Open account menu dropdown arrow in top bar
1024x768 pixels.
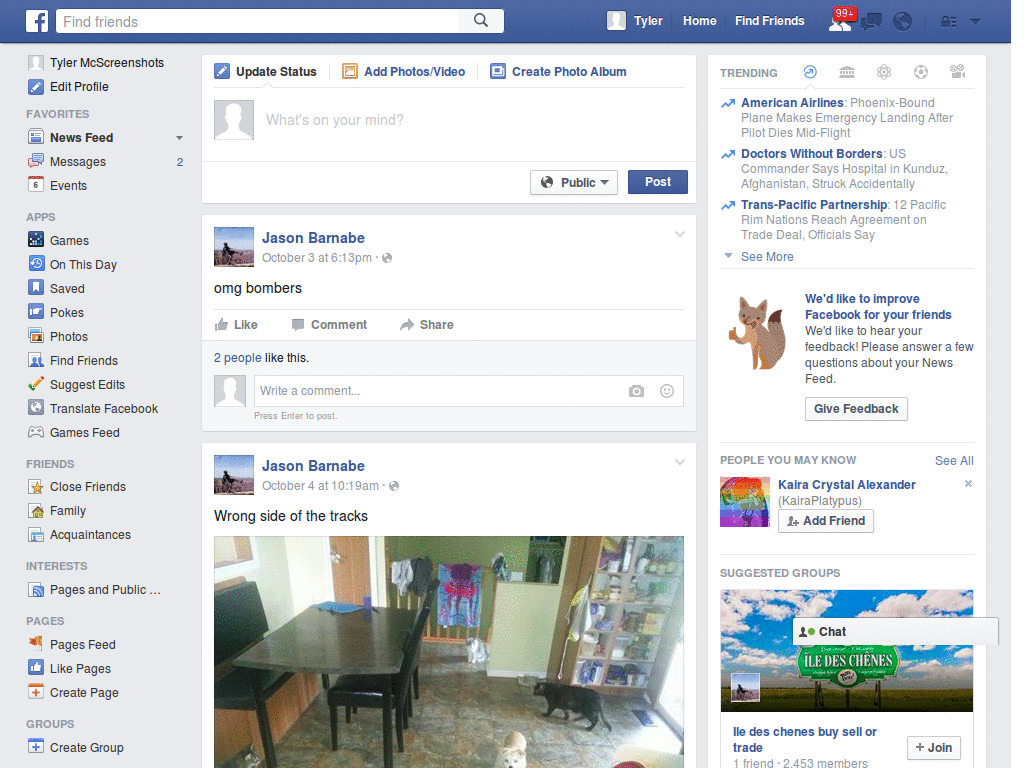tap(976, 22)
